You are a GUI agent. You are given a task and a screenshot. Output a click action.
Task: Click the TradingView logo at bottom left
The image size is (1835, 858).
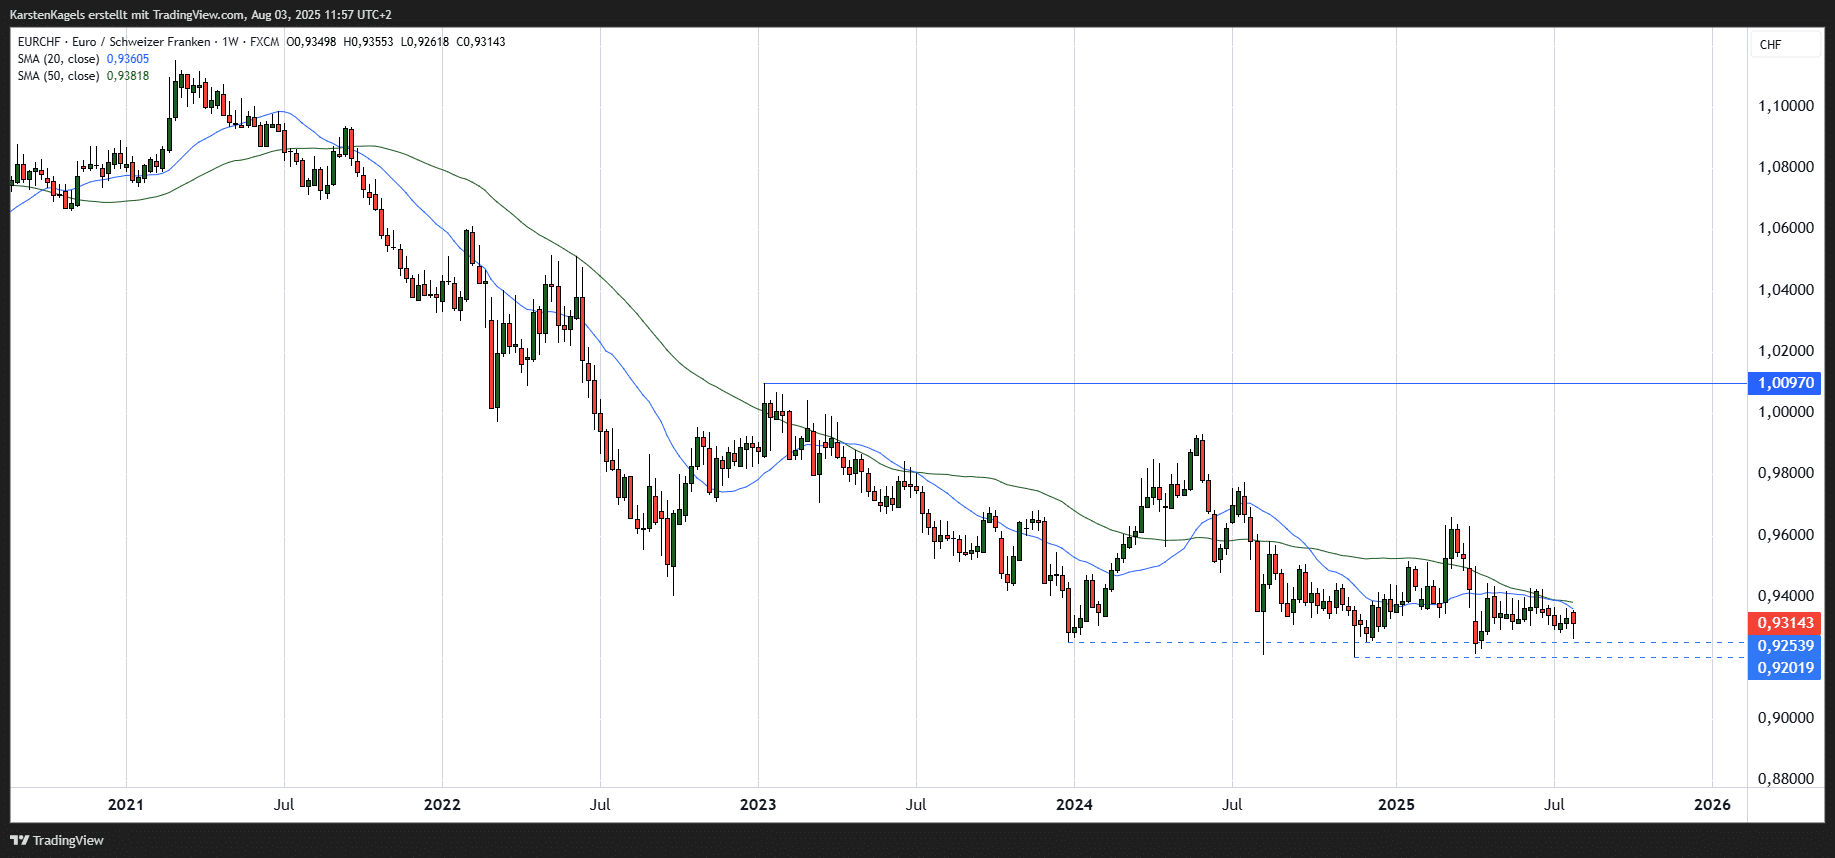tap(57, 840)
